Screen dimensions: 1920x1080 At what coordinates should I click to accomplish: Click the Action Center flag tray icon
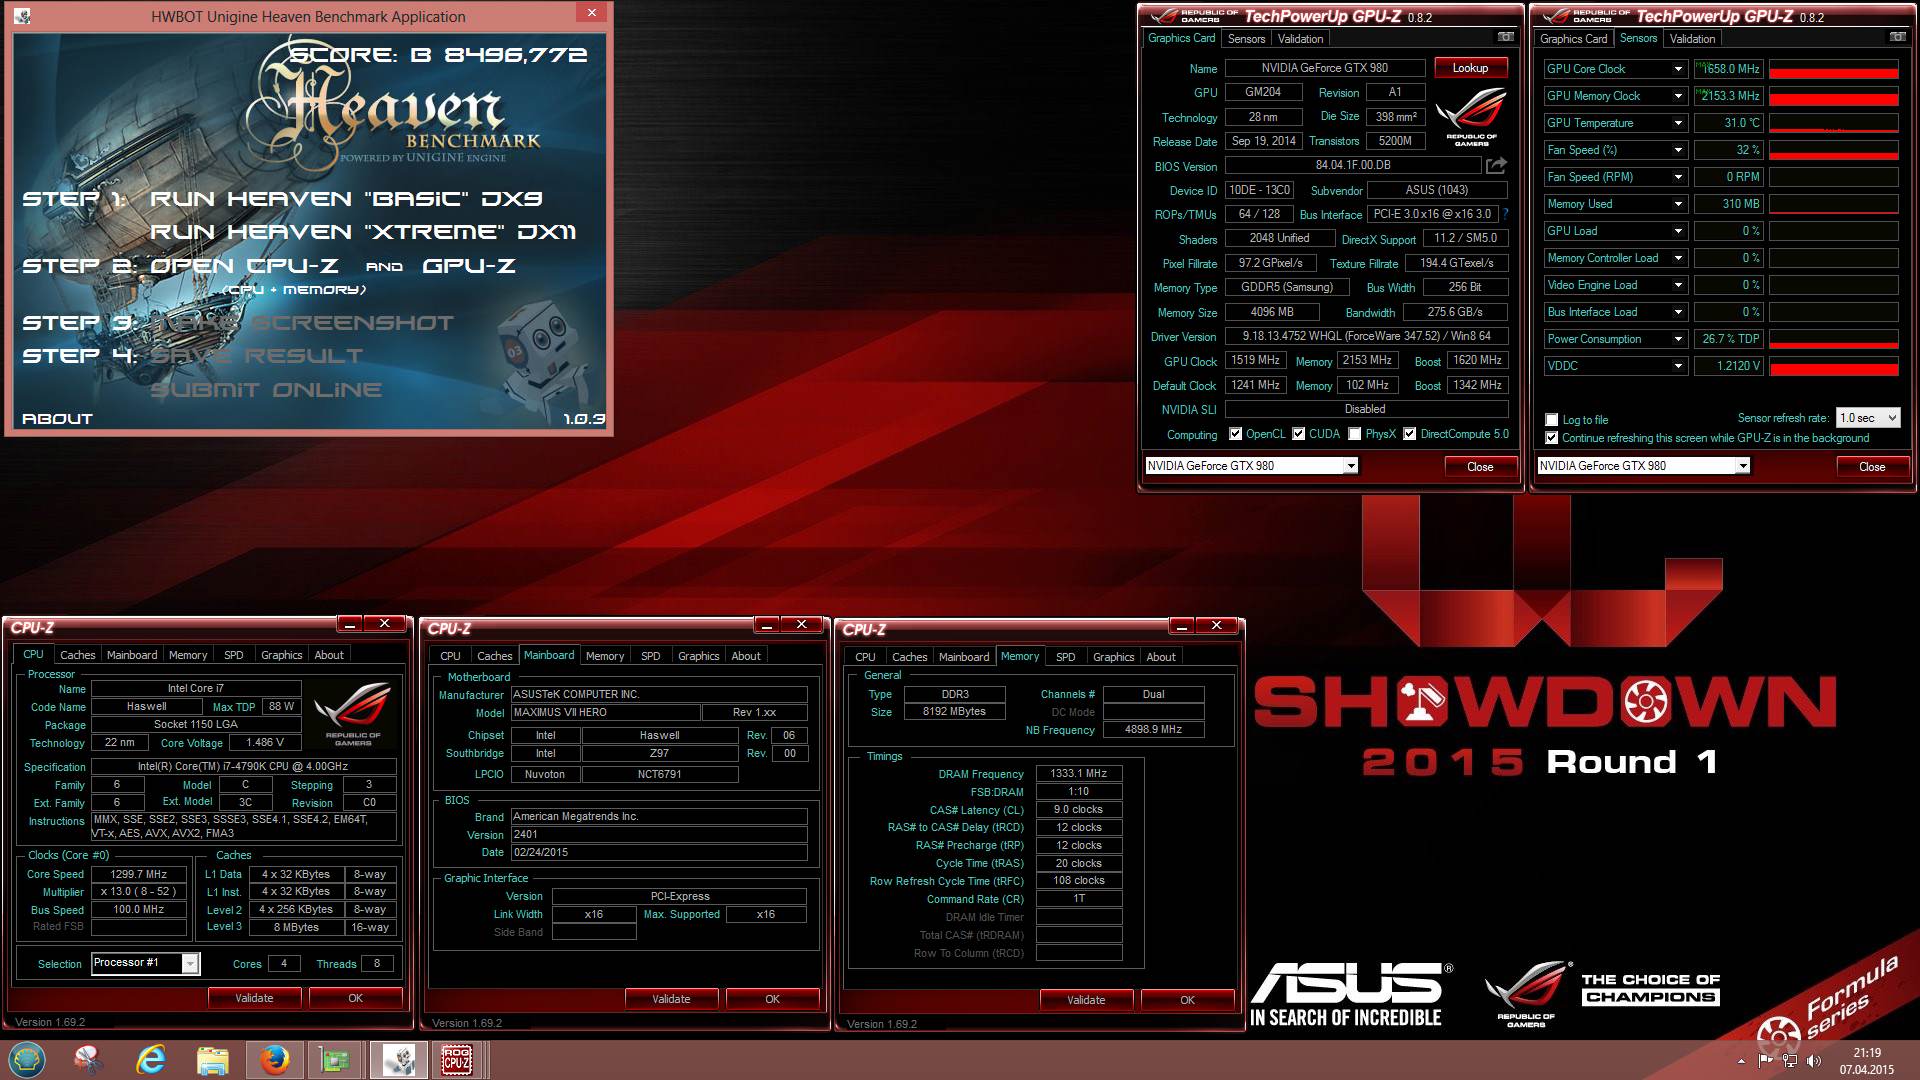click(x=1766, y=1061)
